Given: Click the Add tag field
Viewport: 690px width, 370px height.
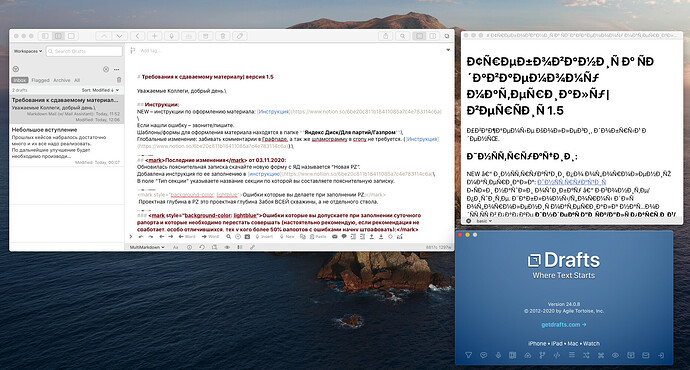Looking at the screenshot, I should 150,51.
